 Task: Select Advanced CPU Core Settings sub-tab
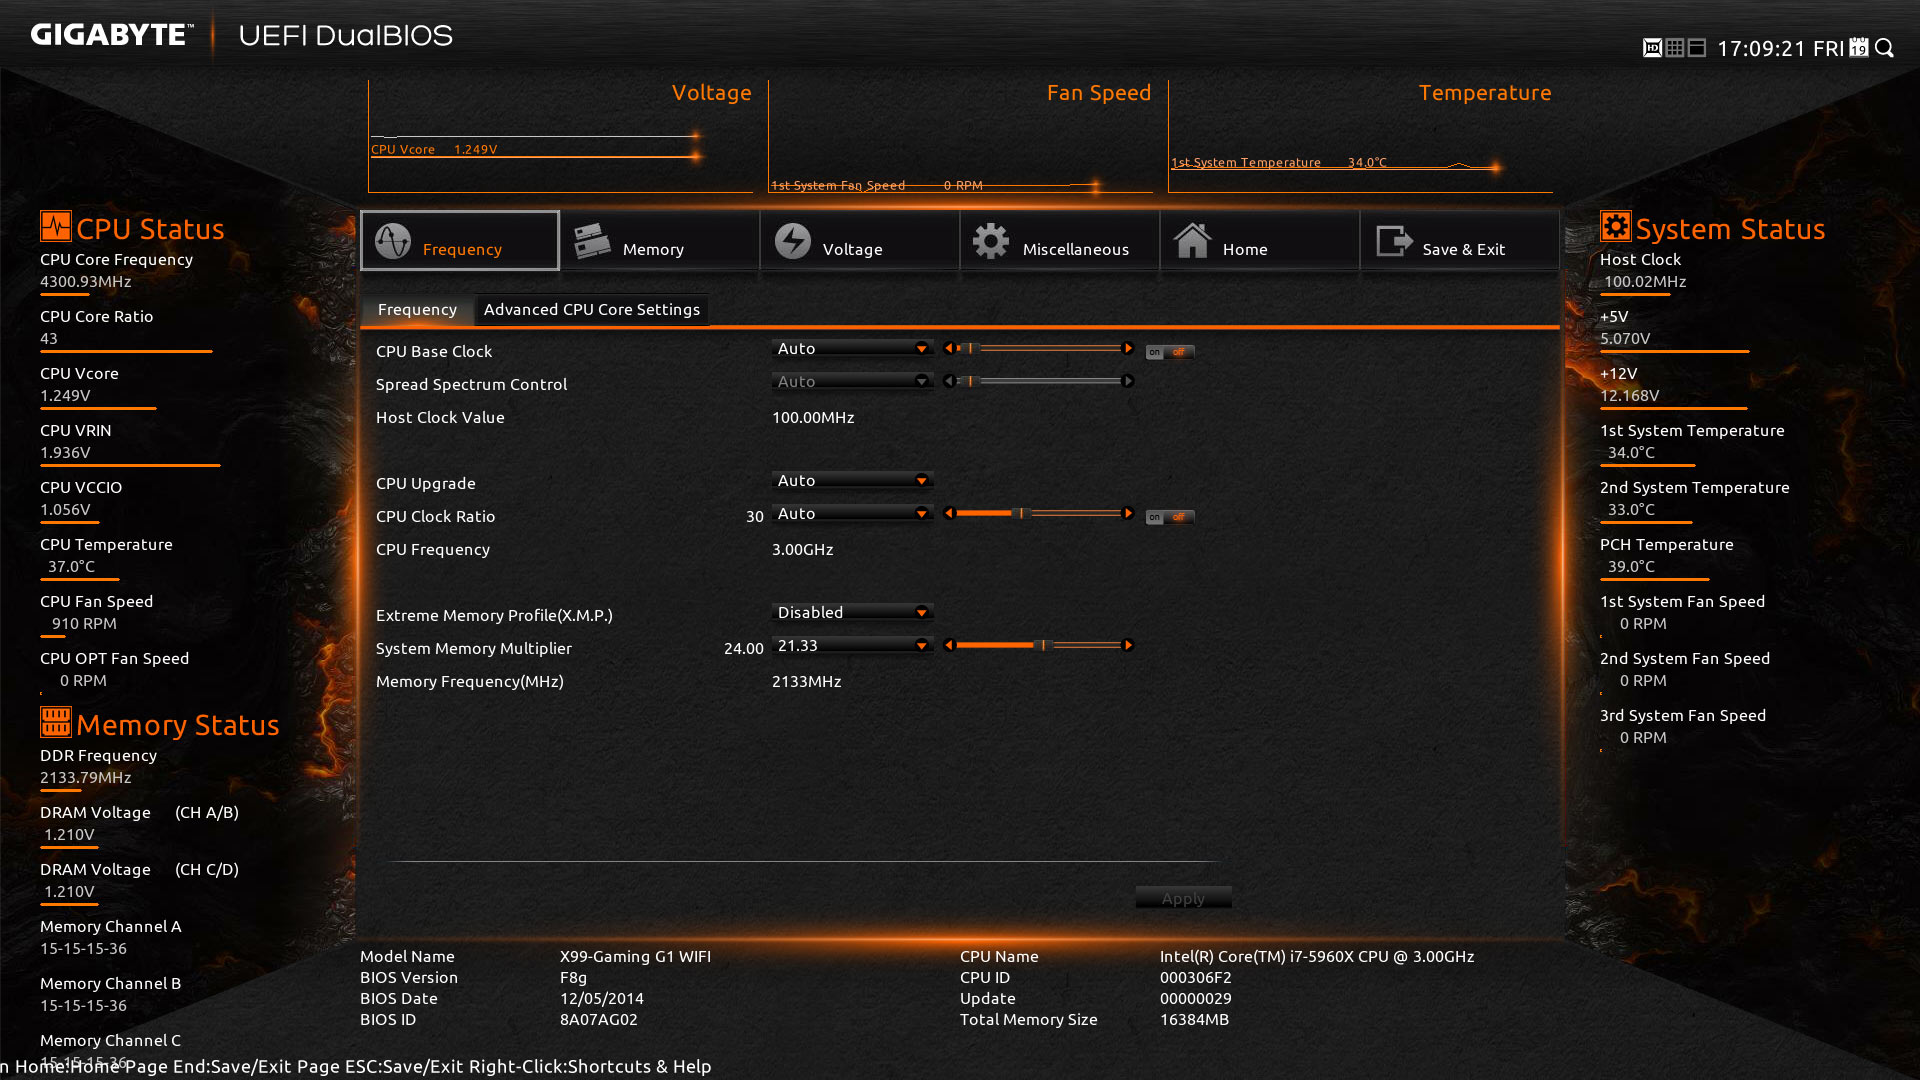[592, 309]
